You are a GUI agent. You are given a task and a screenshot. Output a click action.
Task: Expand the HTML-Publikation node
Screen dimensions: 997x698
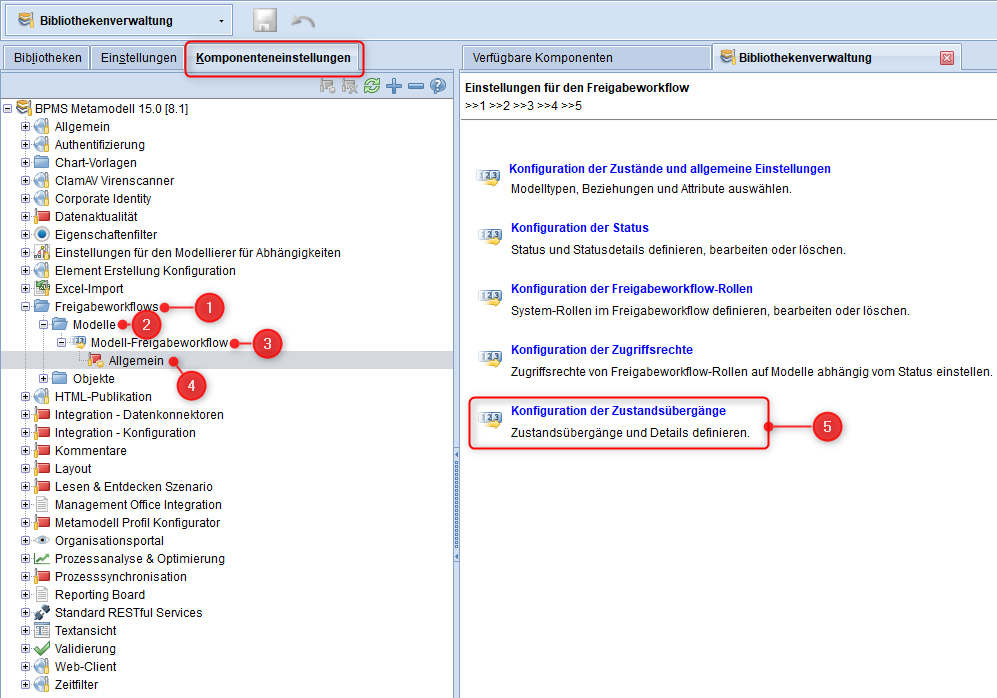click(25, 397)
